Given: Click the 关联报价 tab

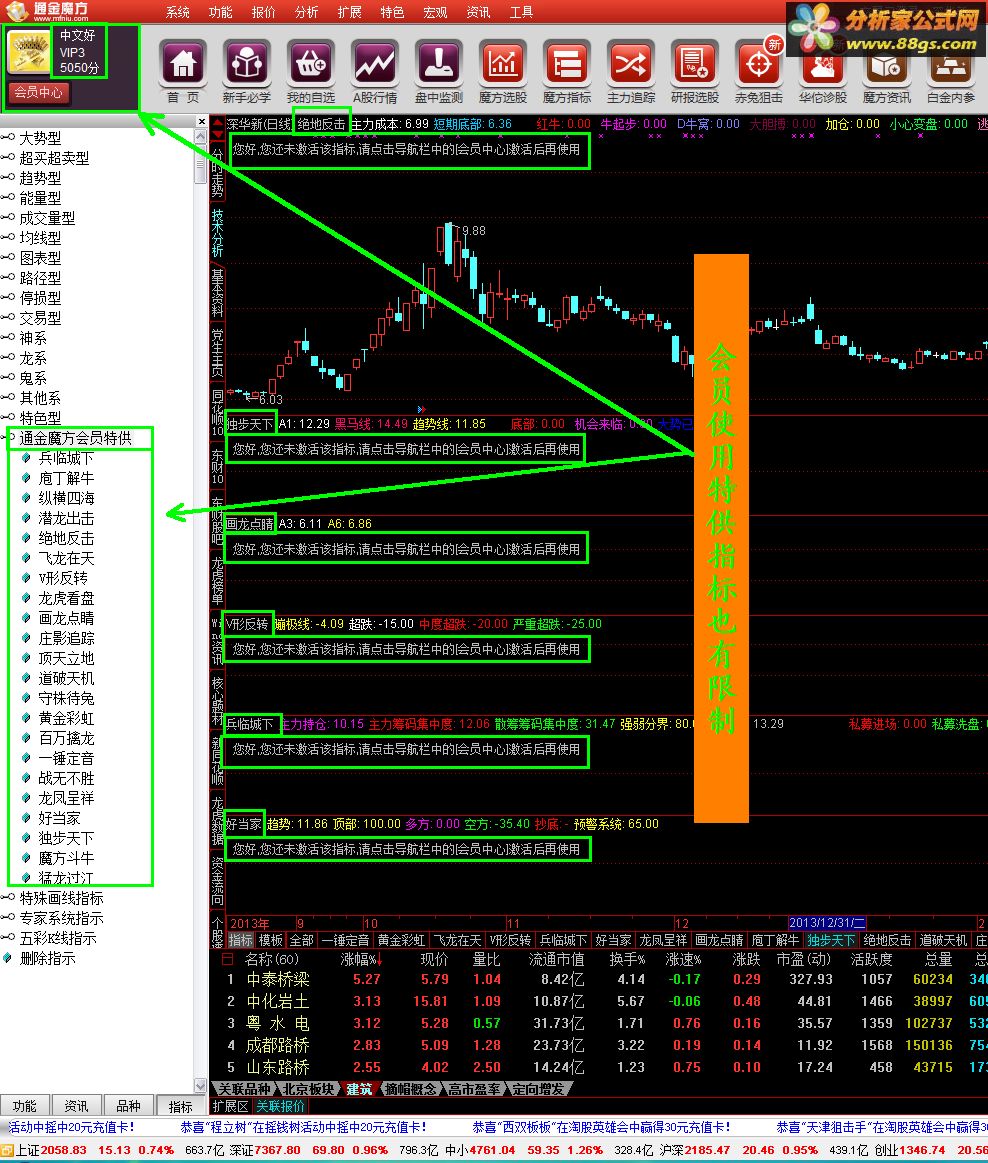Looking at the screenshot, I should pyautogui.click(x=280, y=1106).
